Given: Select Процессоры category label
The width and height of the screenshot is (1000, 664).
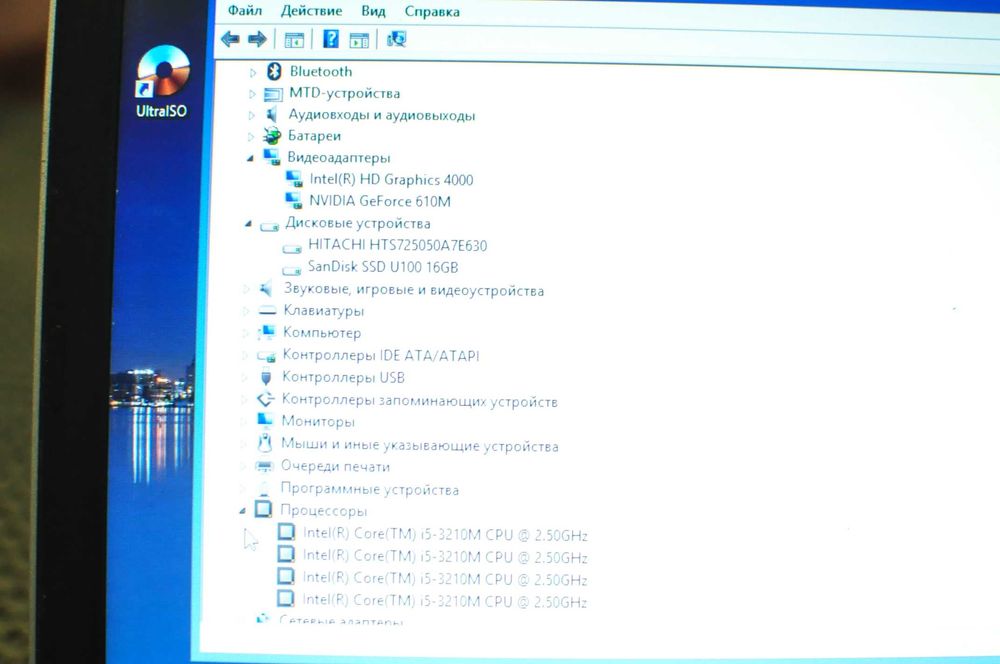Looking at the screenshot, I should click(x=323, y=512).
